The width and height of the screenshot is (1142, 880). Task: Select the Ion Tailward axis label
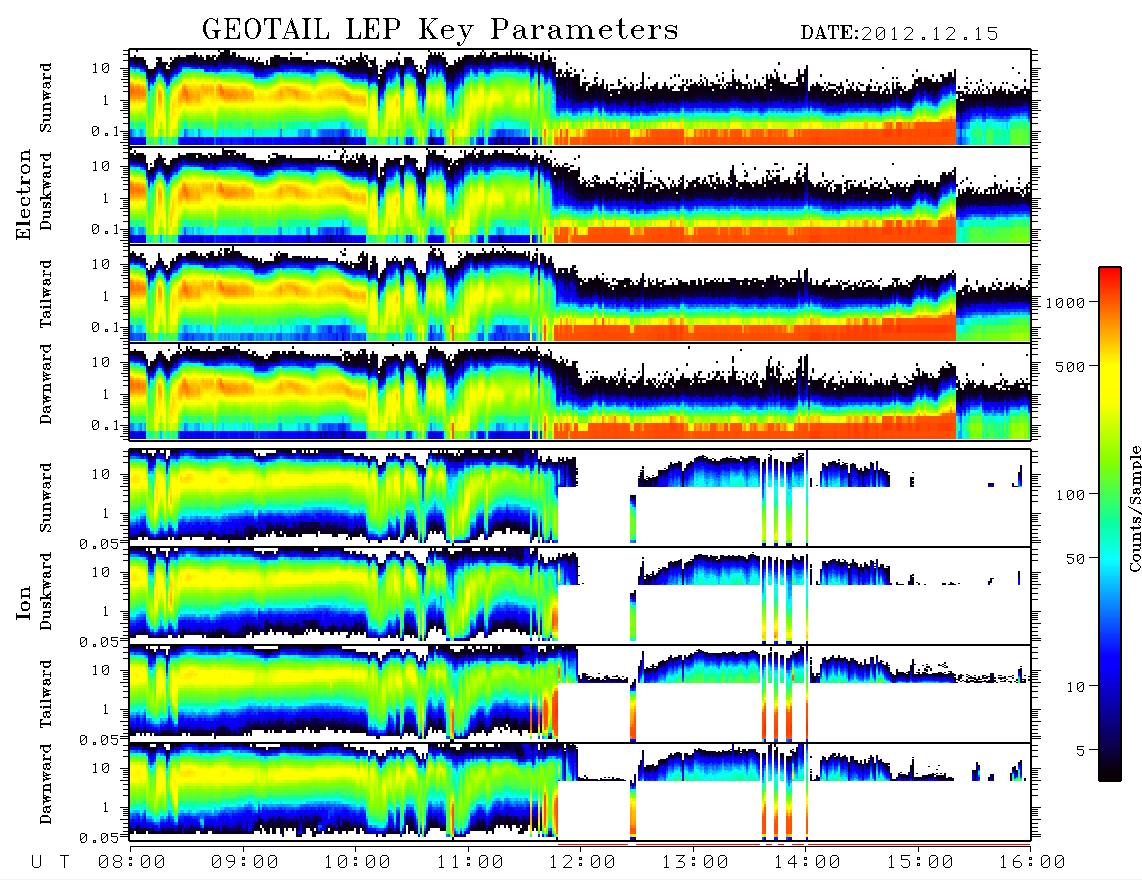(46, 694)
